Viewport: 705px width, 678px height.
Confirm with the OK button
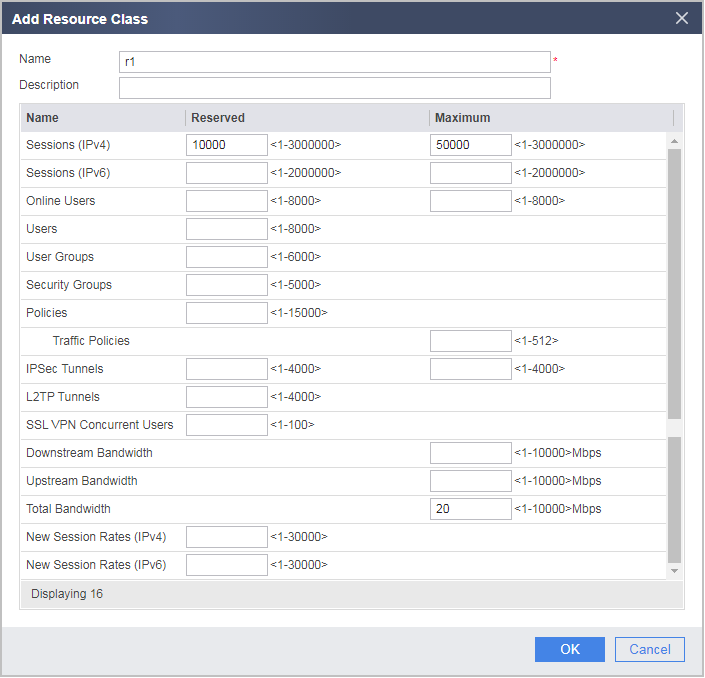570,649
